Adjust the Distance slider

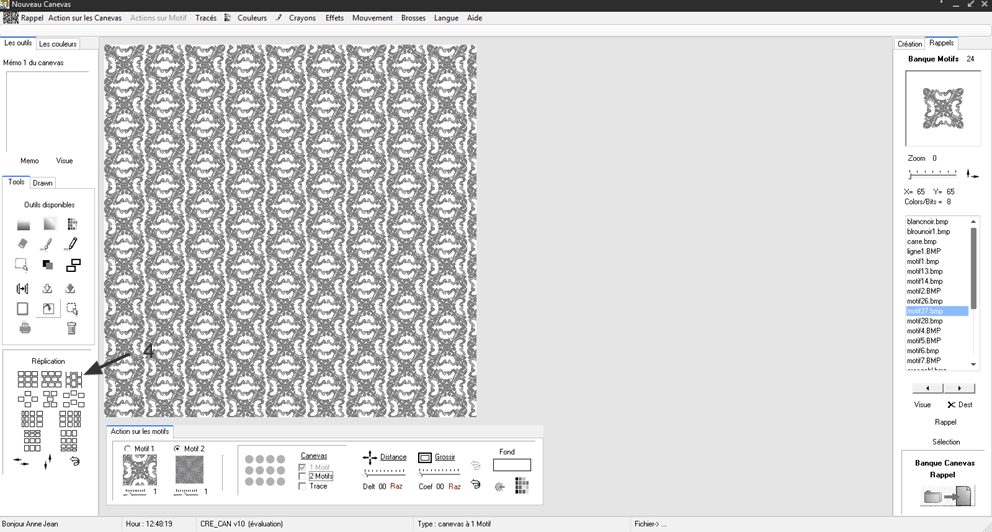(x=385, y=472)
